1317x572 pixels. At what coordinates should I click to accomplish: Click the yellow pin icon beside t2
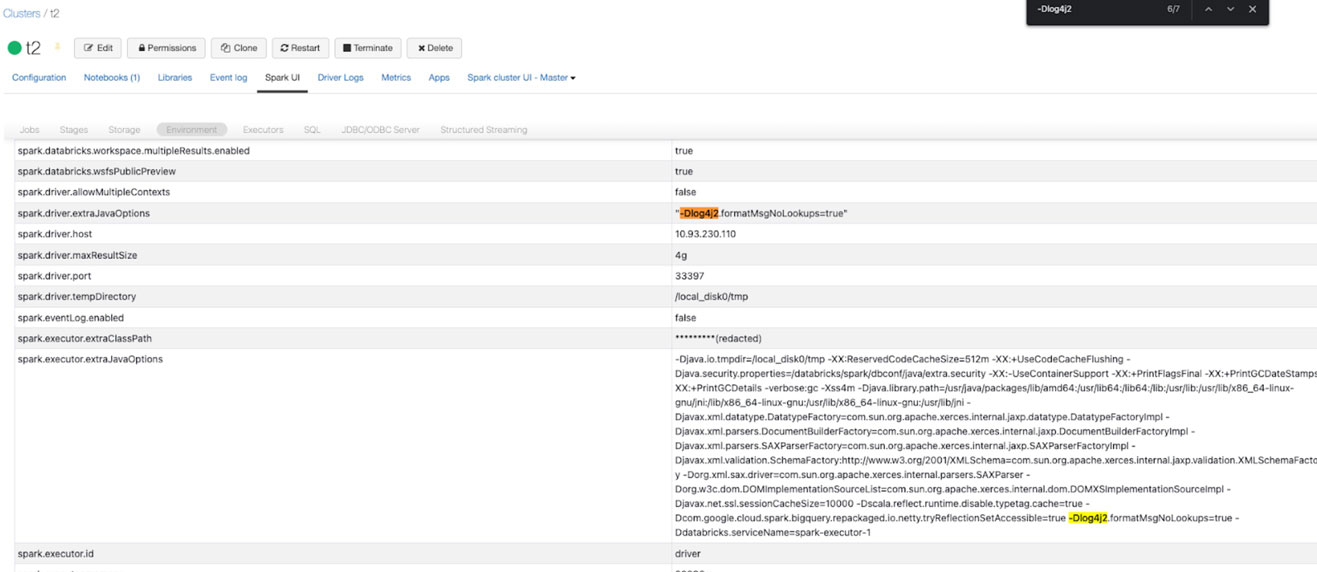(x=57, y=47)
